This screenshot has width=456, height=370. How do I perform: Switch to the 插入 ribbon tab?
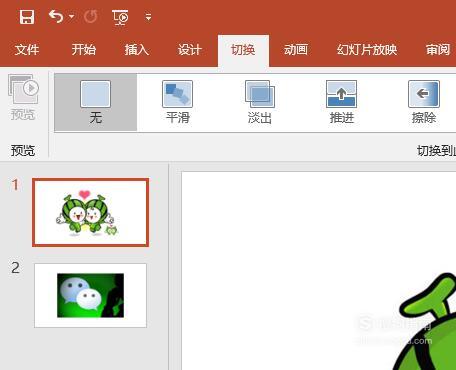137,50
